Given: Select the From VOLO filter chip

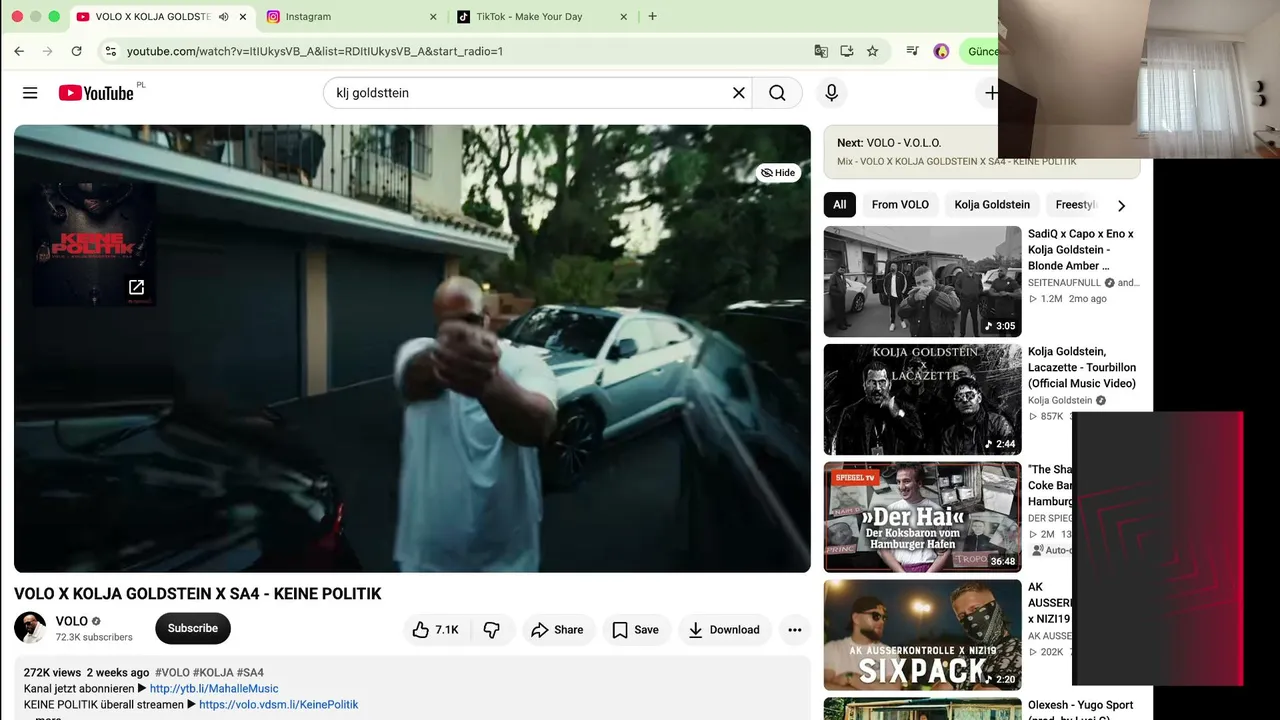Looking at the screenshot, I should [900, 205].
